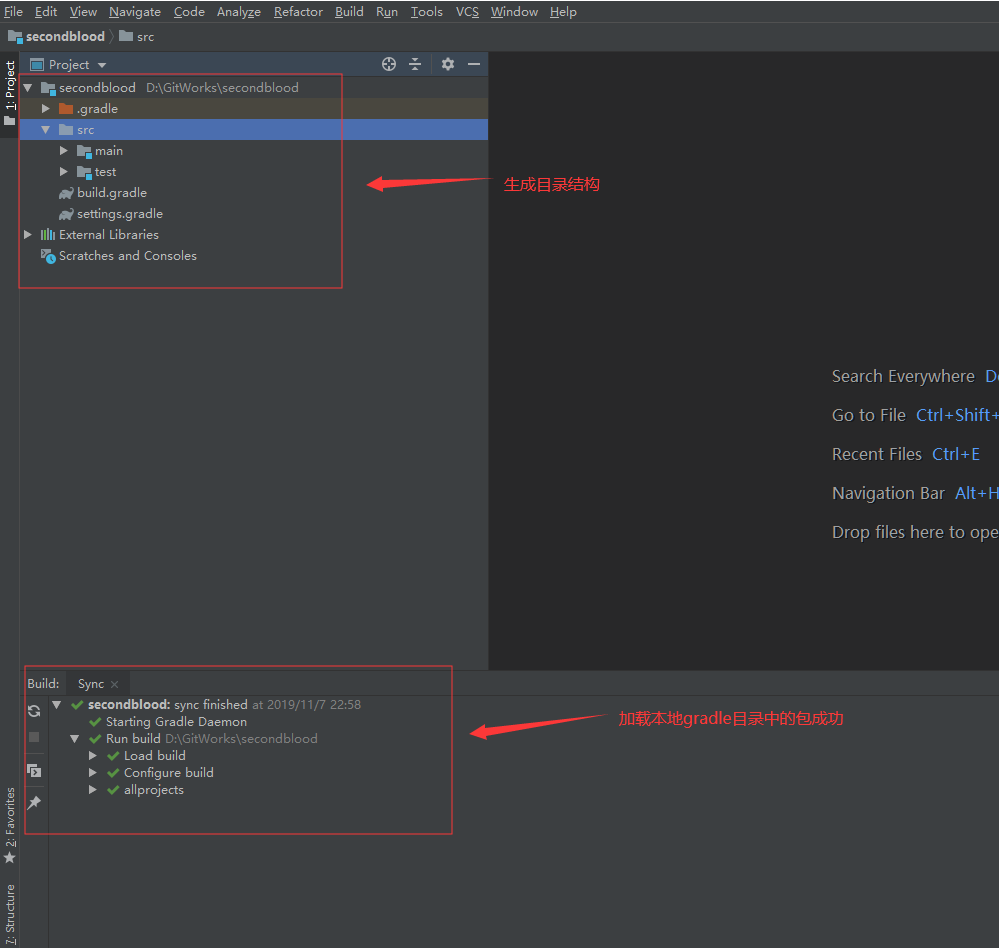999x948 pixels.
Task: Expand the test folder
Action: pyautogui.click(x=64, y=172)
